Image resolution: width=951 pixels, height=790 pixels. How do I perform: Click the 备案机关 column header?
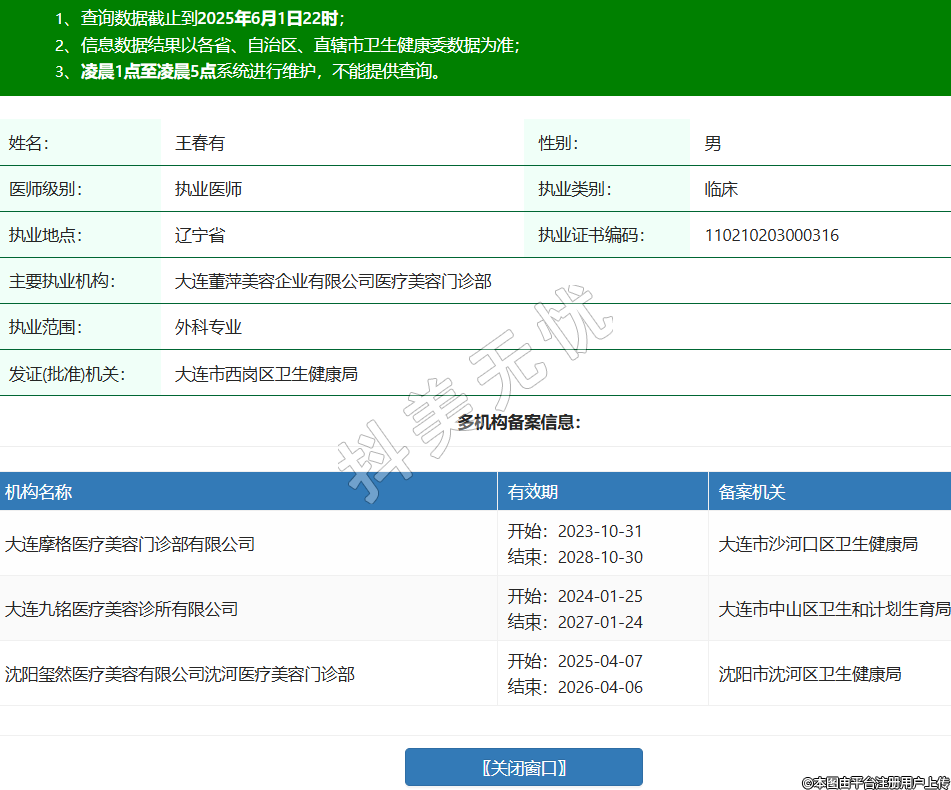click(752, 492)
